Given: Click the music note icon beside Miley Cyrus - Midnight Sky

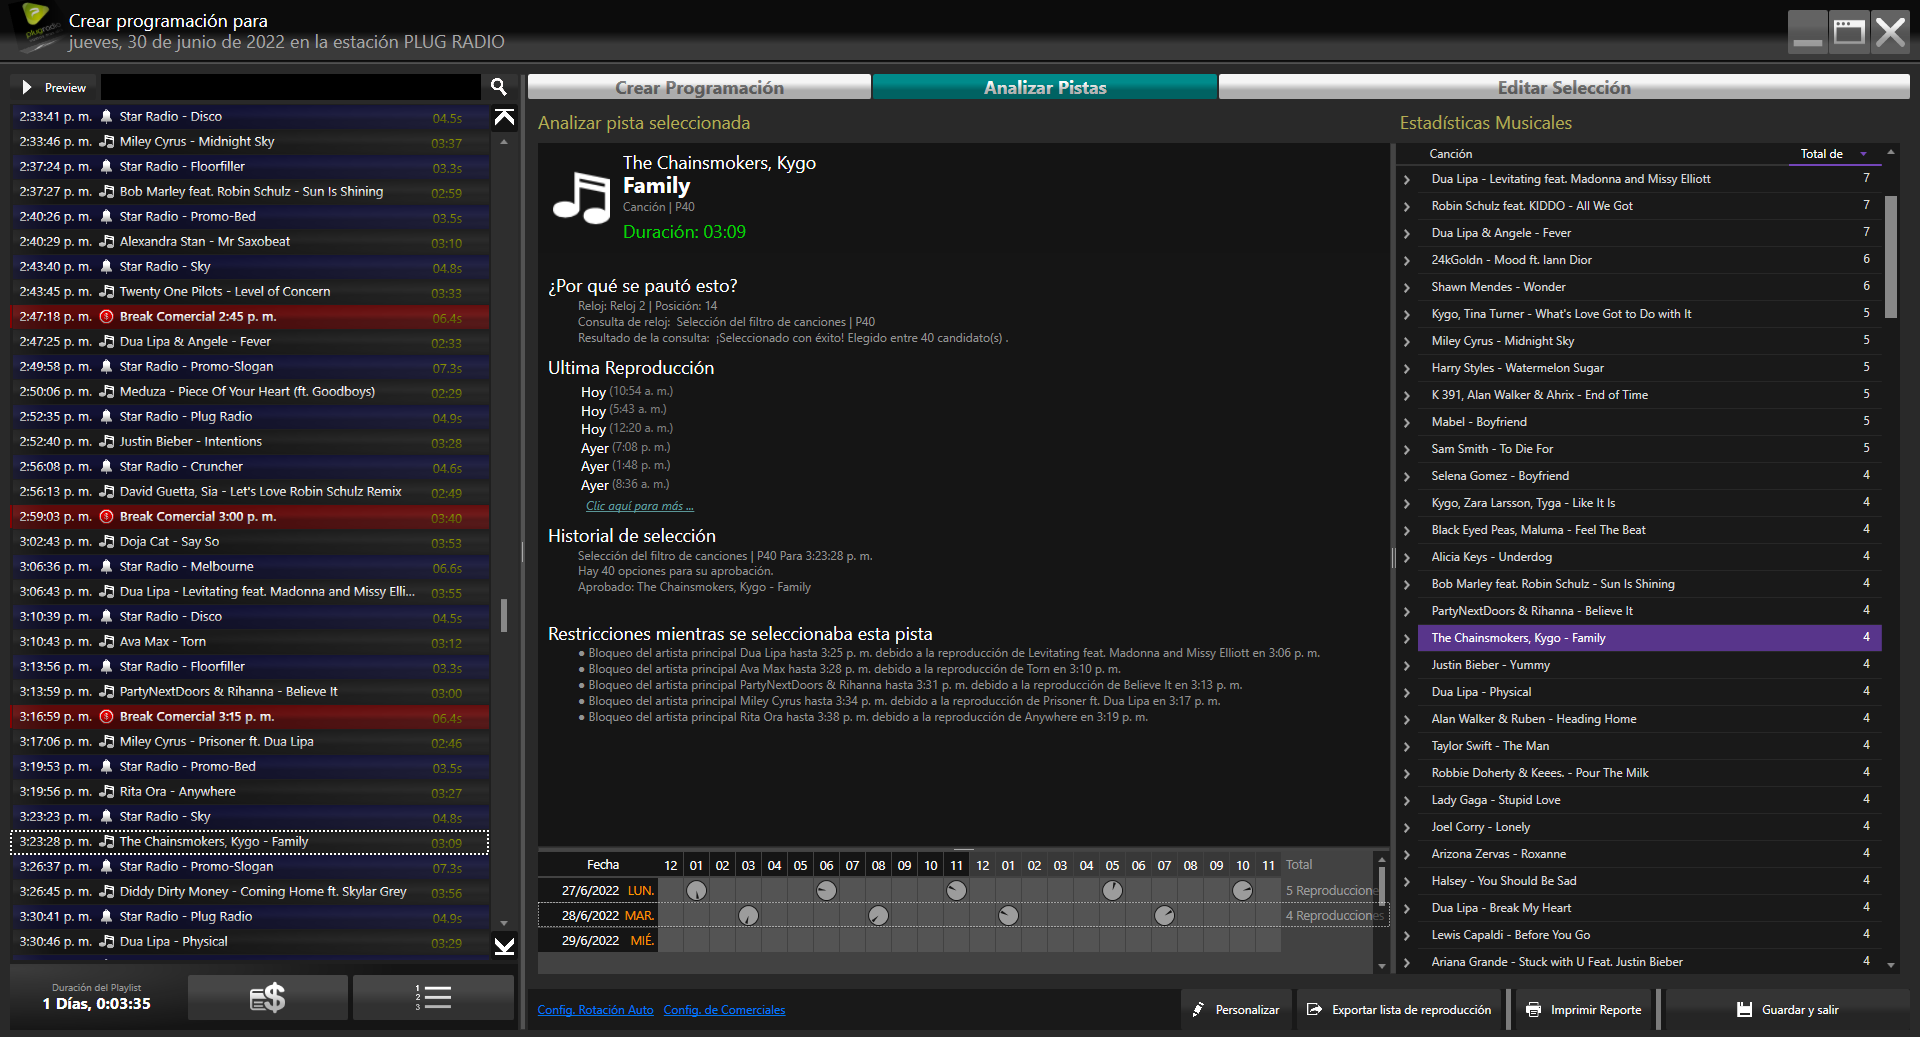Looking at the screenshot, I should pyautogui.click(x=106, y=142).
